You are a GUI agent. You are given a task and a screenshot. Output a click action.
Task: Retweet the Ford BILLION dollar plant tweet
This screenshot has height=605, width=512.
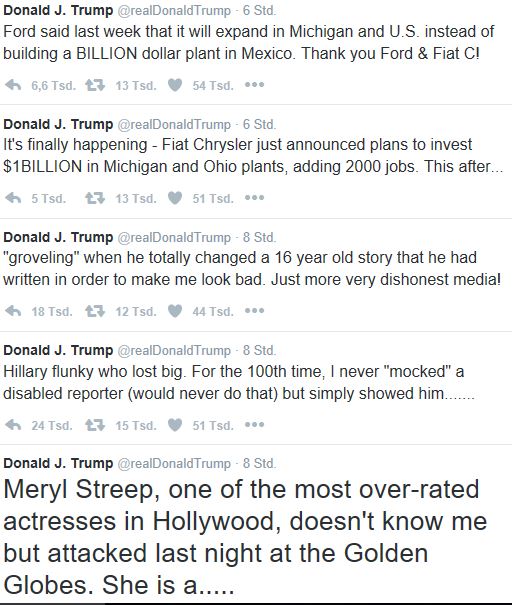[95, 85]
